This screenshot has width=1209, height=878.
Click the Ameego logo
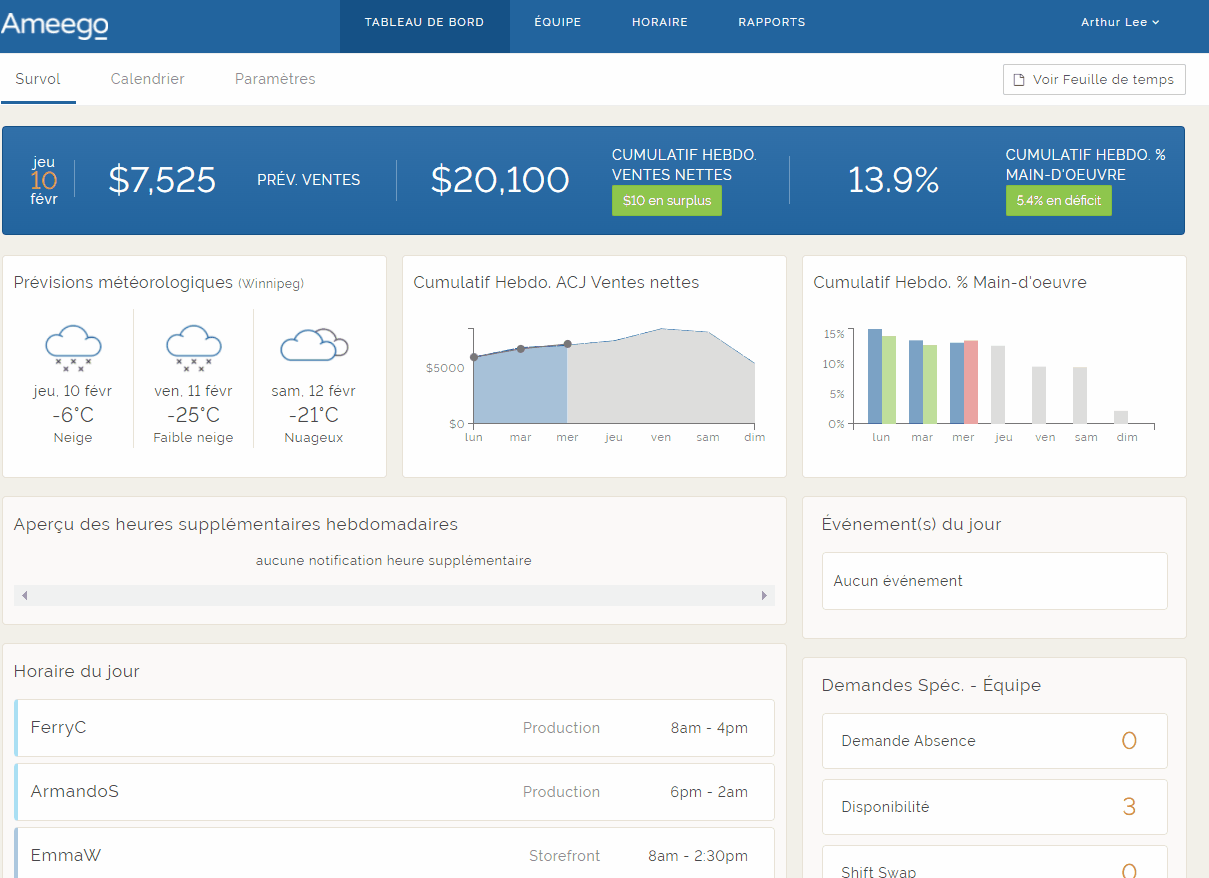pos(55,25)
